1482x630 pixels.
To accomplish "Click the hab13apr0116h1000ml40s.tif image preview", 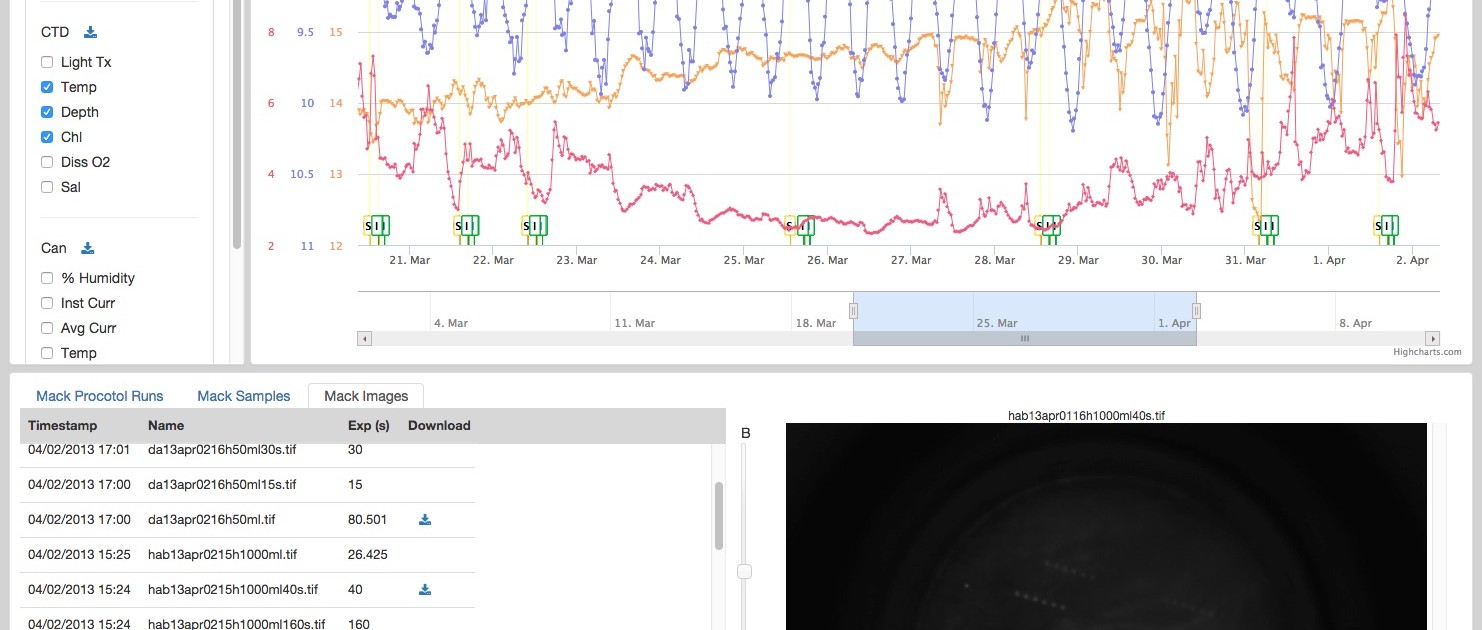I will tap(1106, 526).
